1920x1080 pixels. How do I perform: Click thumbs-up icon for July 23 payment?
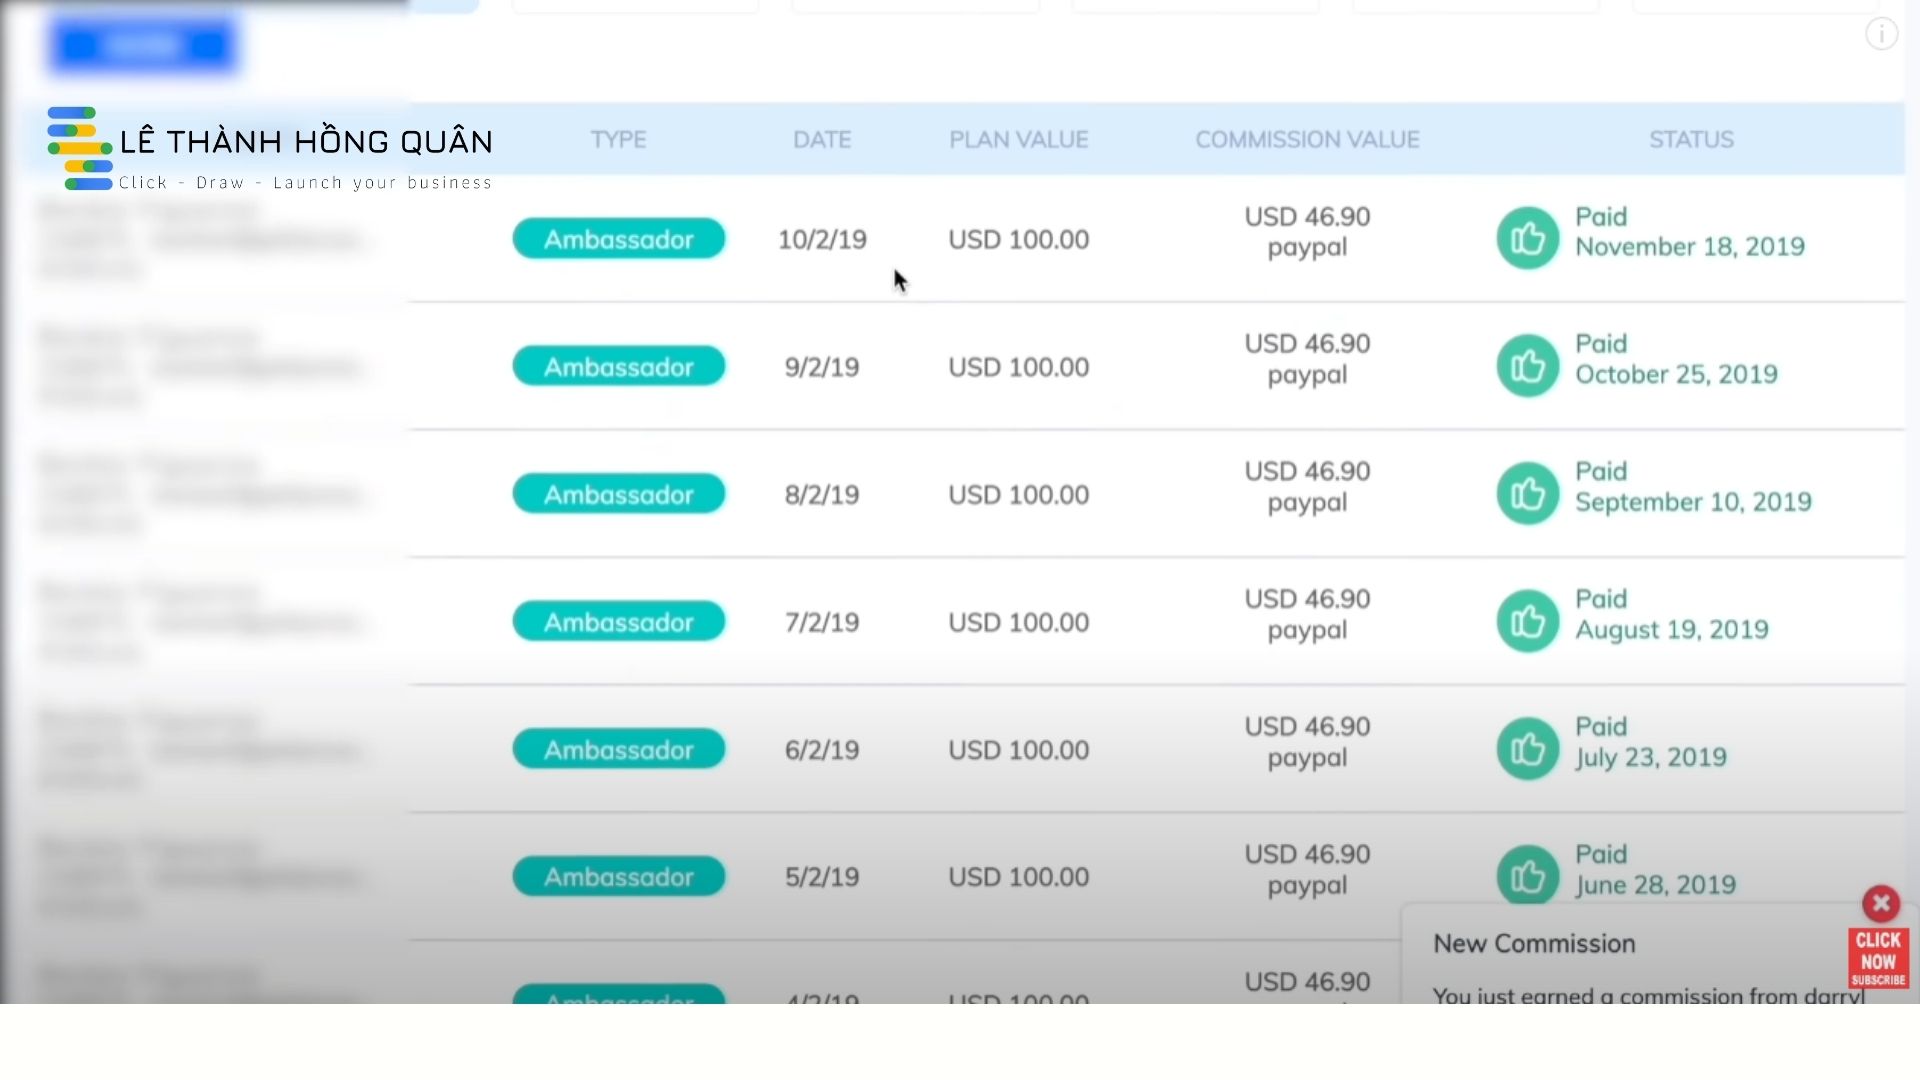click(1527, 748)
